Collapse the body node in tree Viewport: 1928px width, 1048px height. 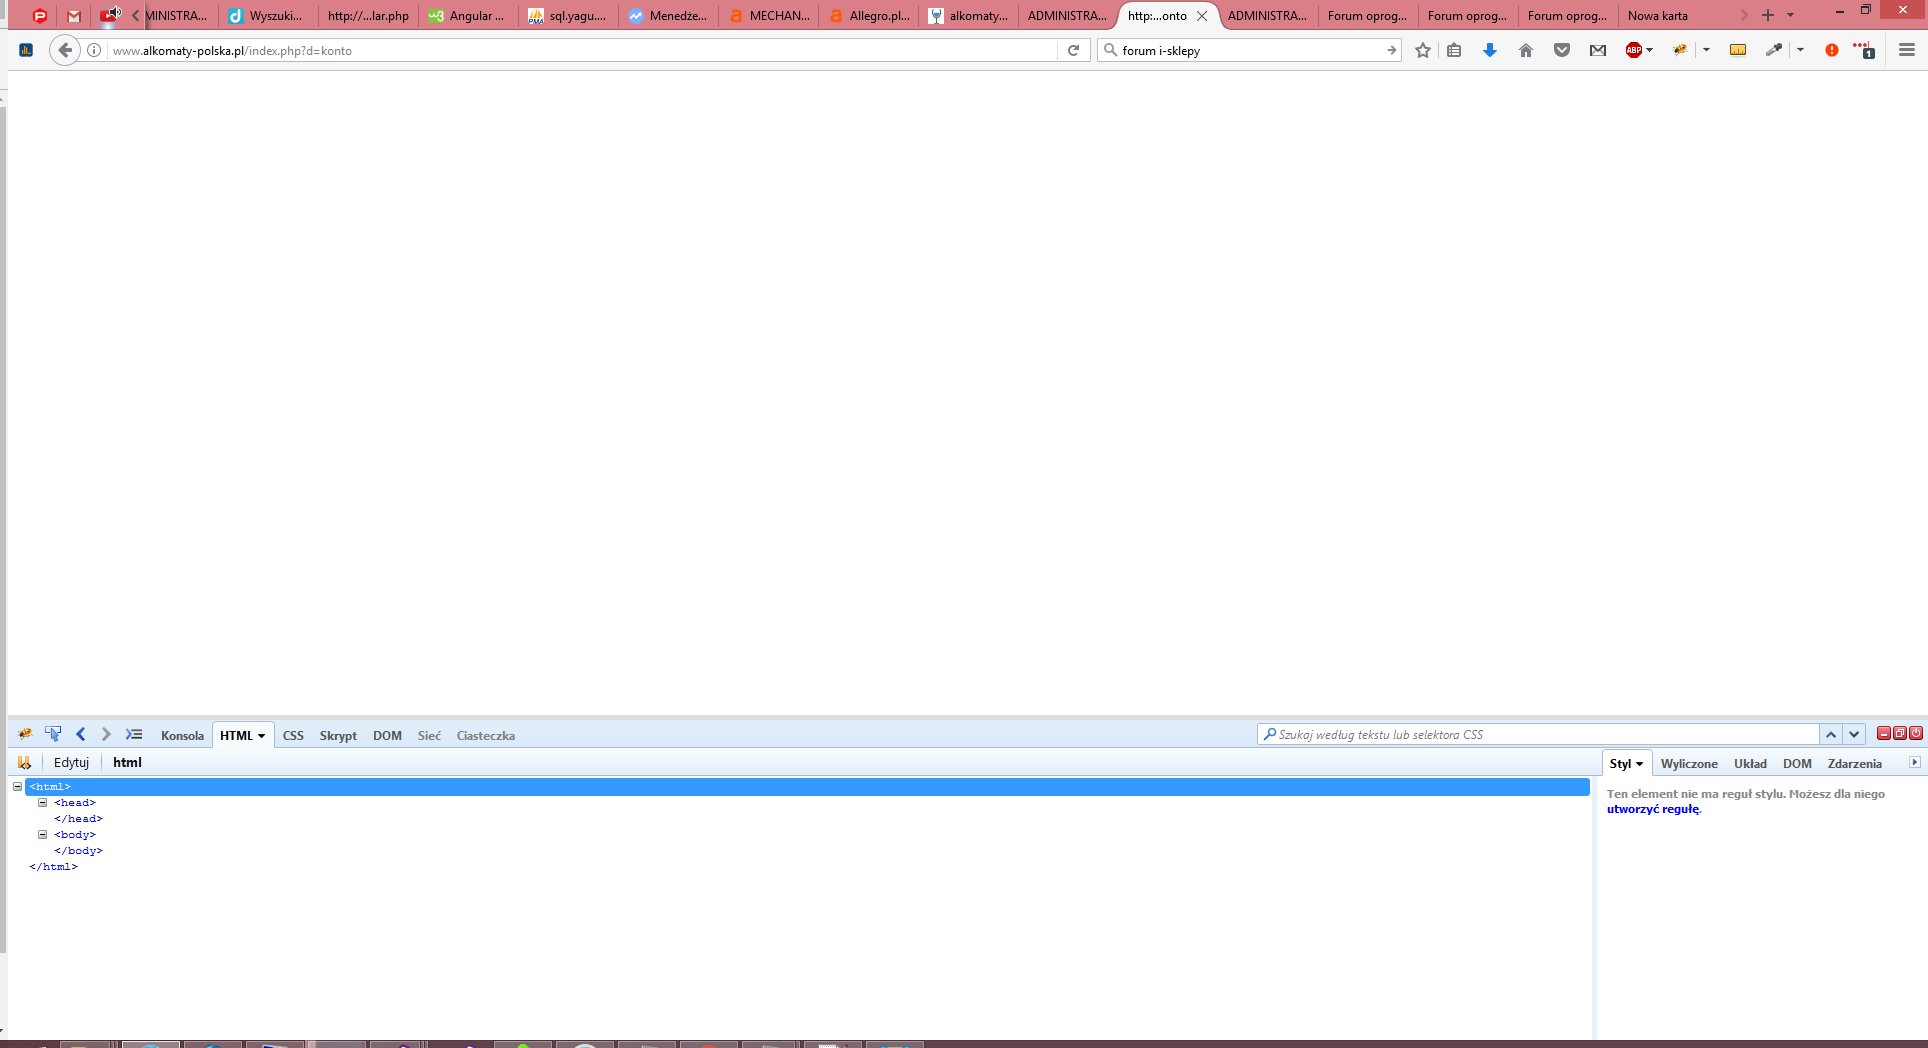tap(43, 835)
